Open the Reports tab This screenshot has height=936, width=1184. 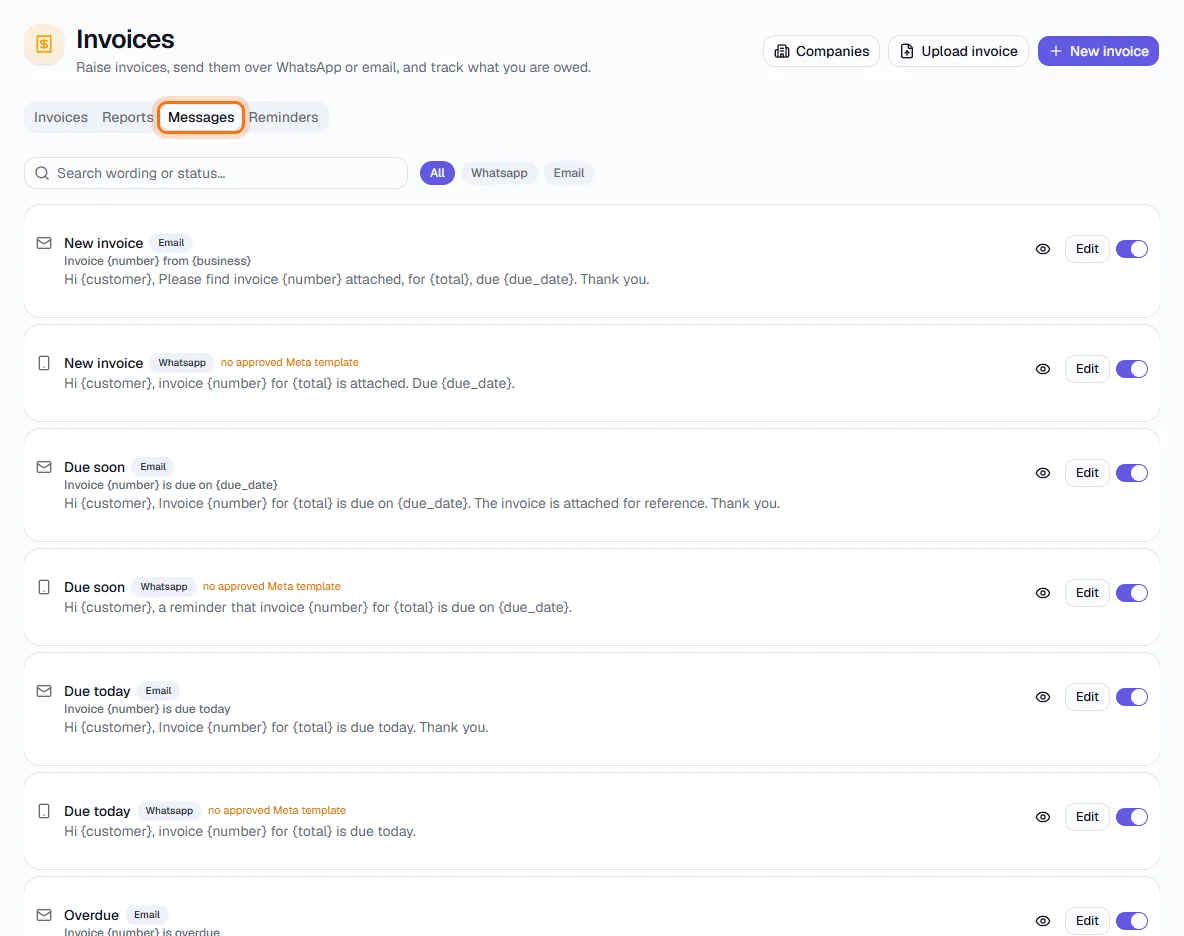tap(128, 117)
